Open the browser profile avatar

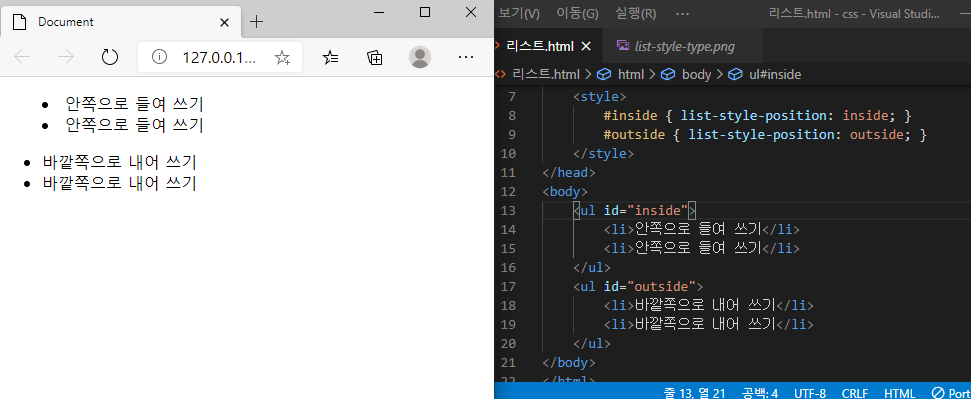pos(420,58)
